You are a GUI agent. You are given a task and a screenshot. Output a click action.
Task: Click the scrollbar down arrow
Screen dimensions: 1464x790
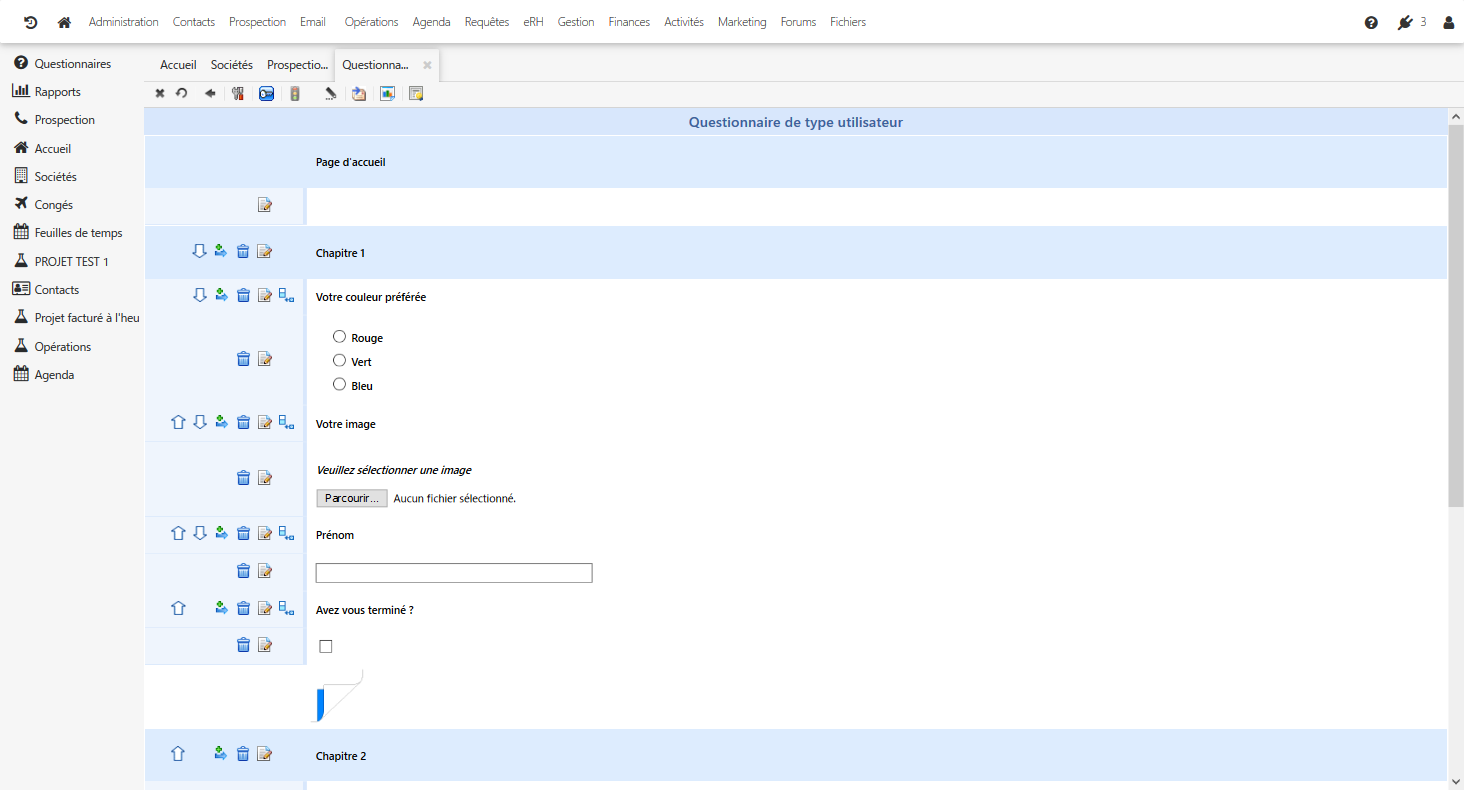pyautogui.click(x=1456, y=781)
